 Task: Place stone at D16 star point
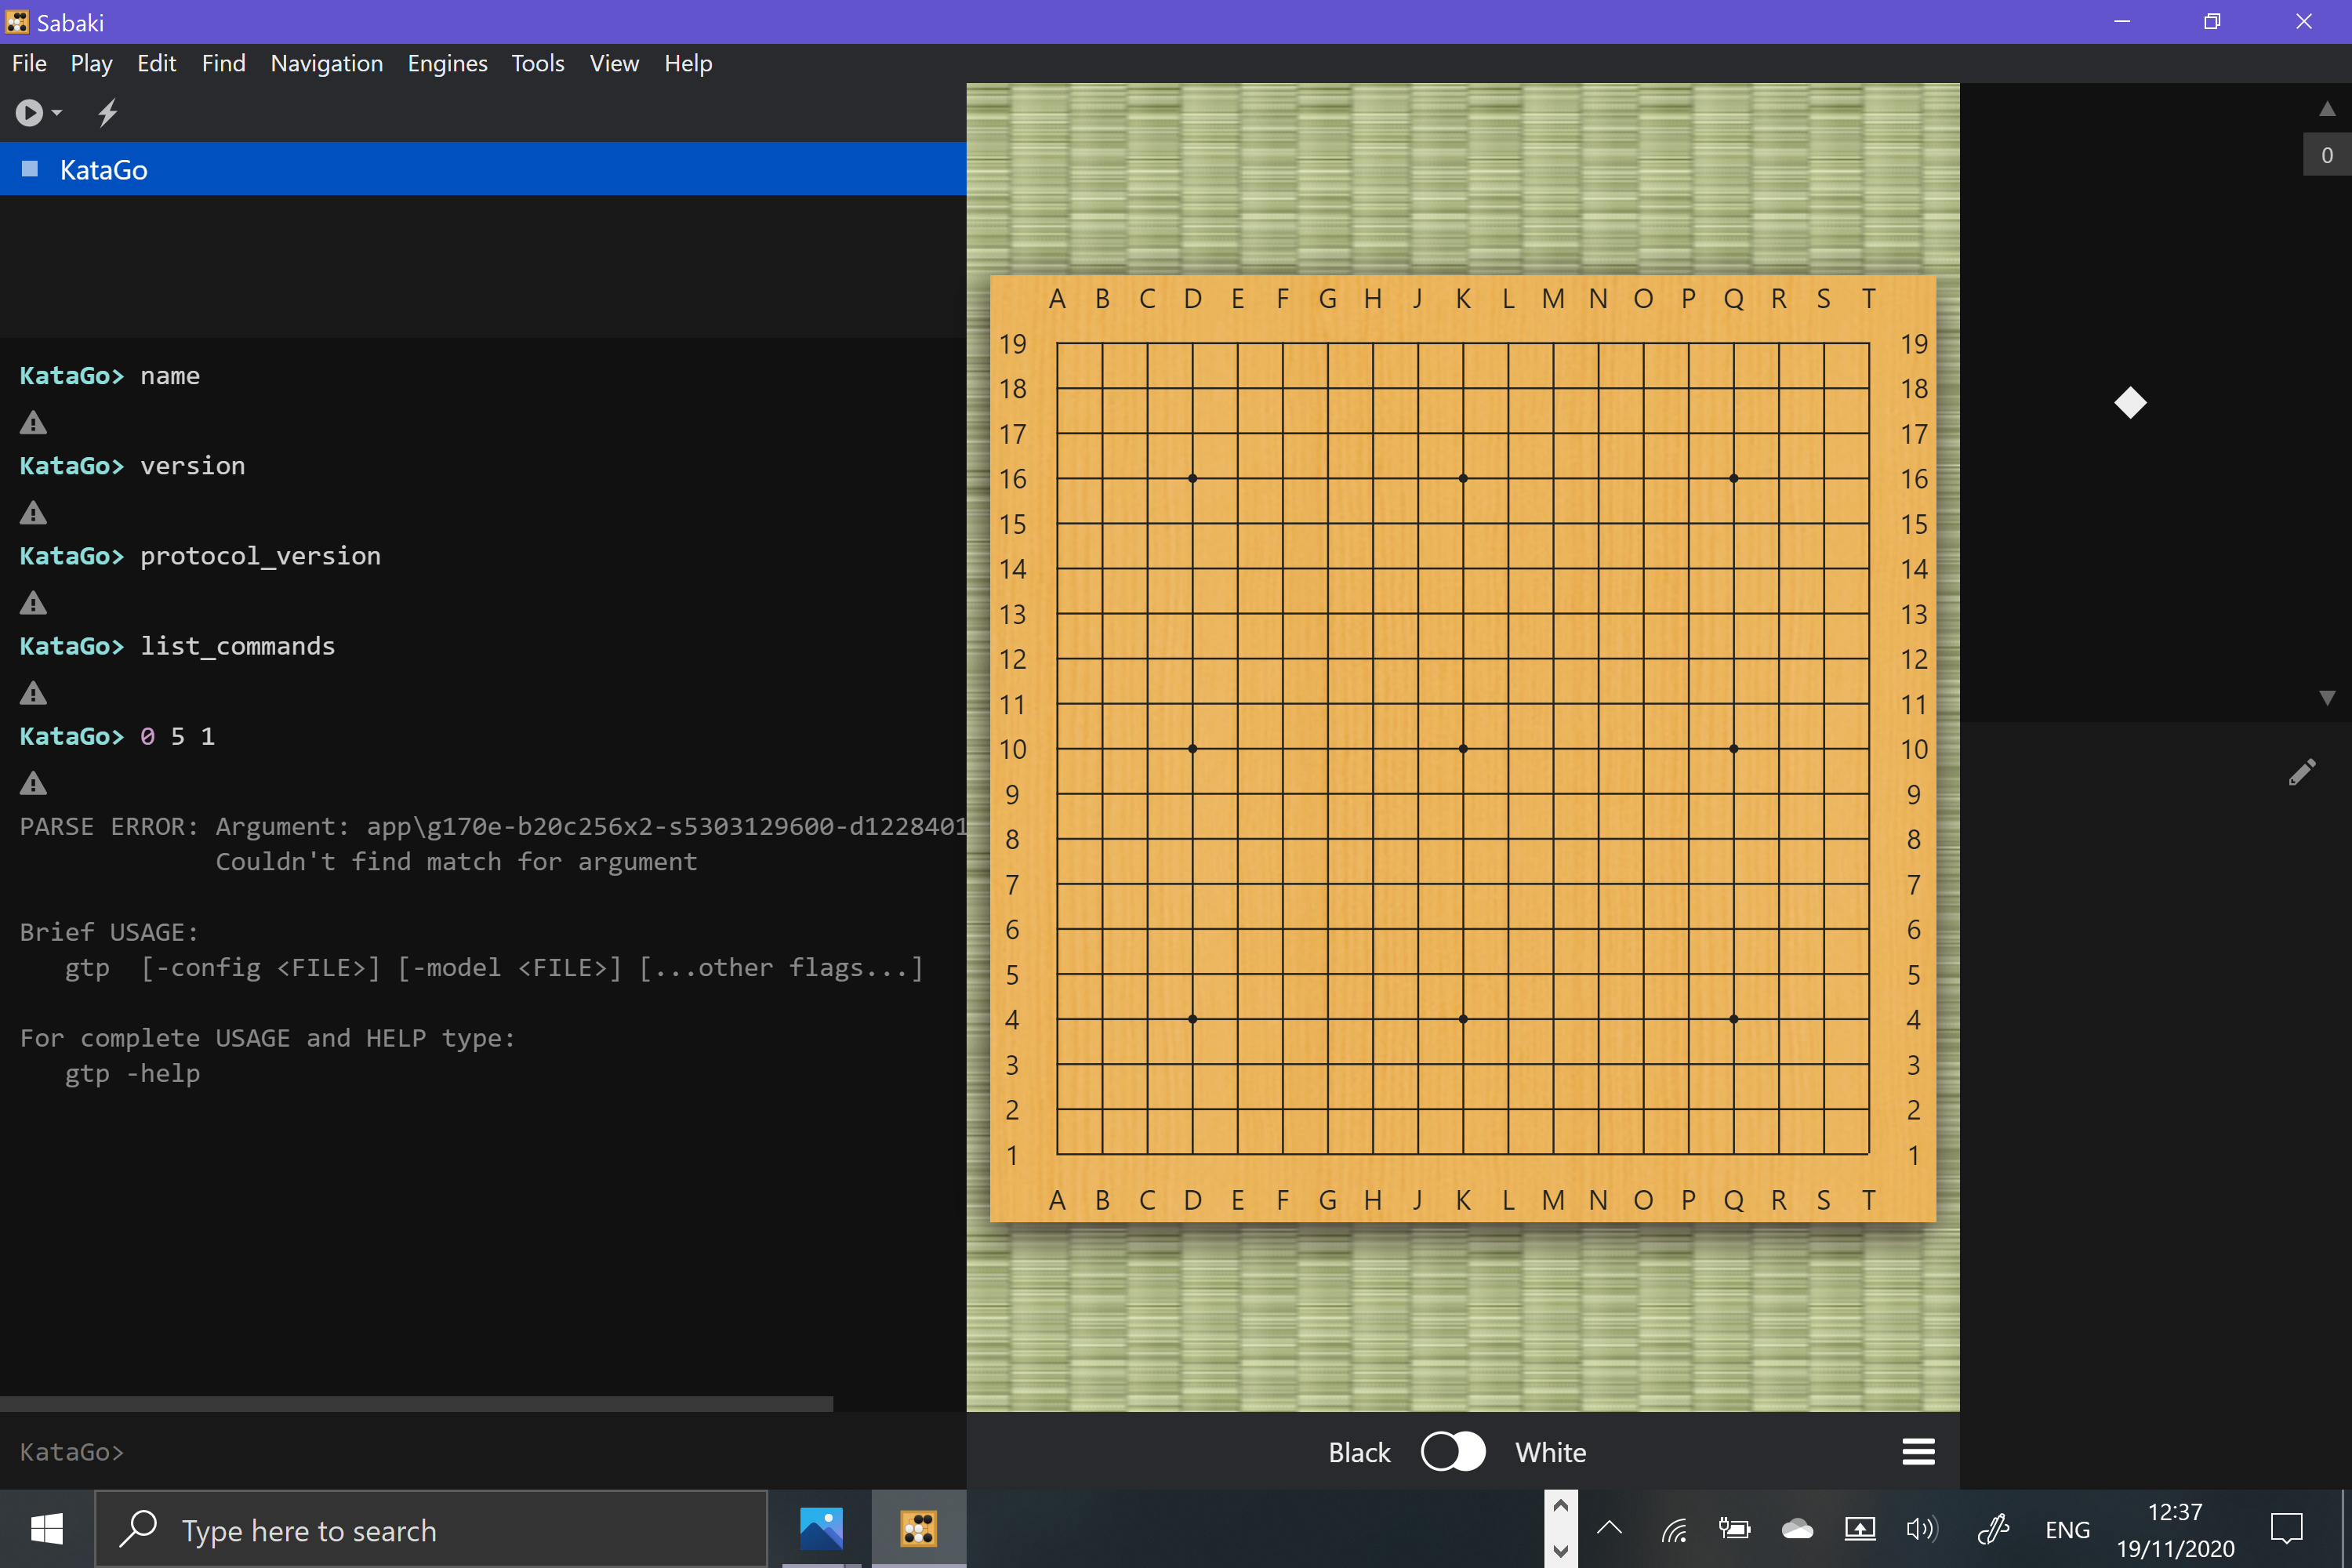[1192, 479]
